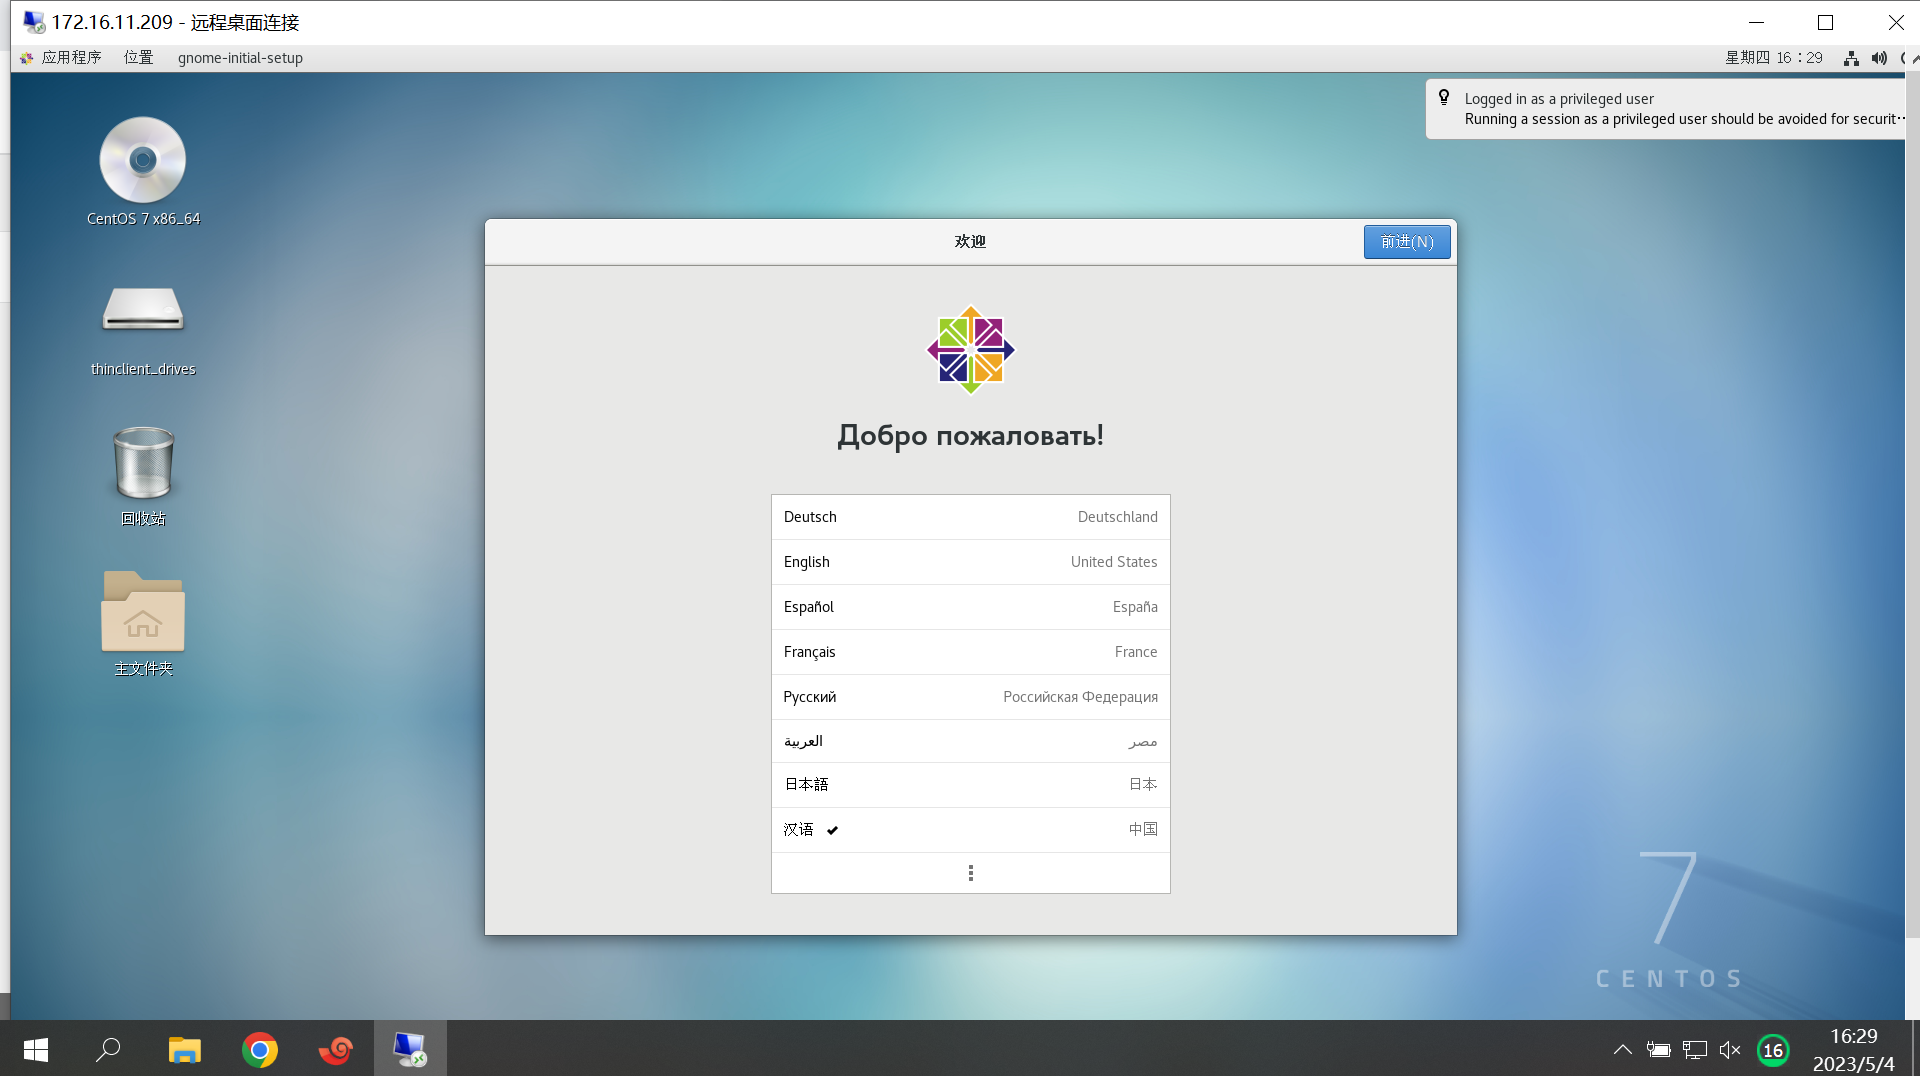
Task: Open the CentOS 7 x86_64 disc icon
Action: [x=143, y=161]
